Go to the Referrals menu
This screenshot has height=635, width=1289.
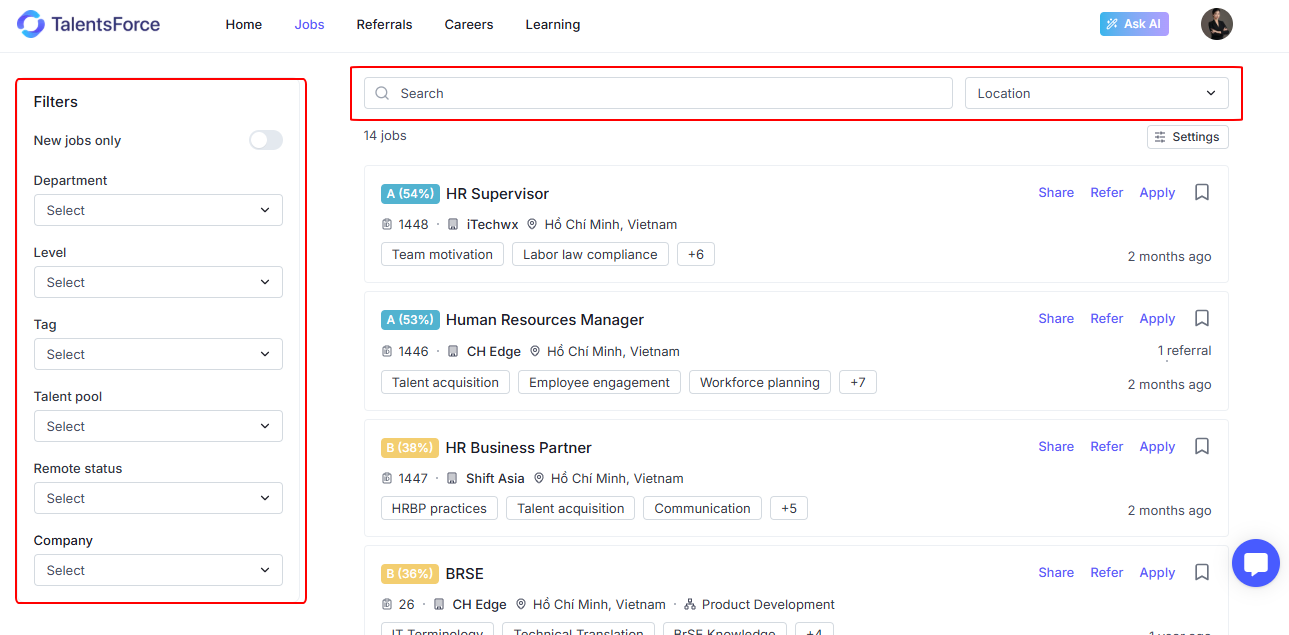(384, 24)
